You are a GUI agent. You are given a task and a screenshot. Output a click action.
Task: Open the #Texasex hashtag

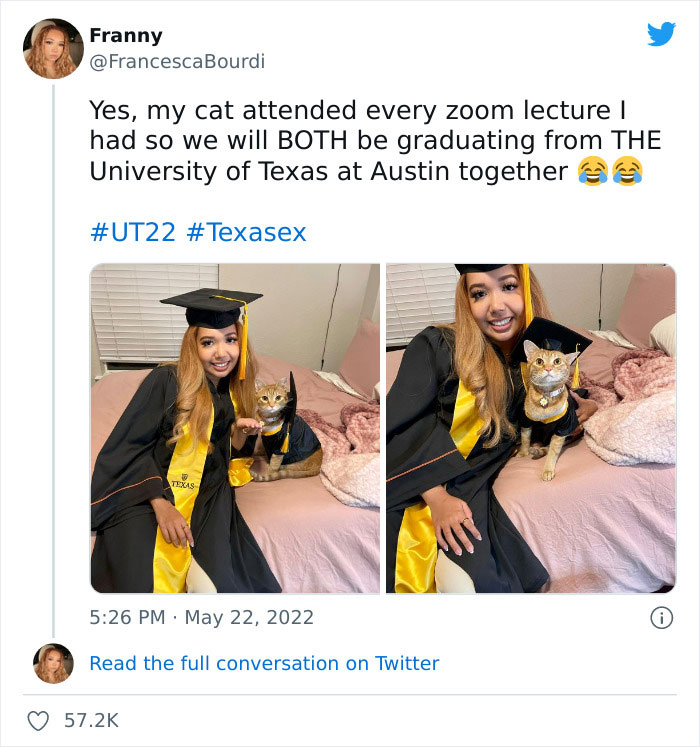[246, 232]
